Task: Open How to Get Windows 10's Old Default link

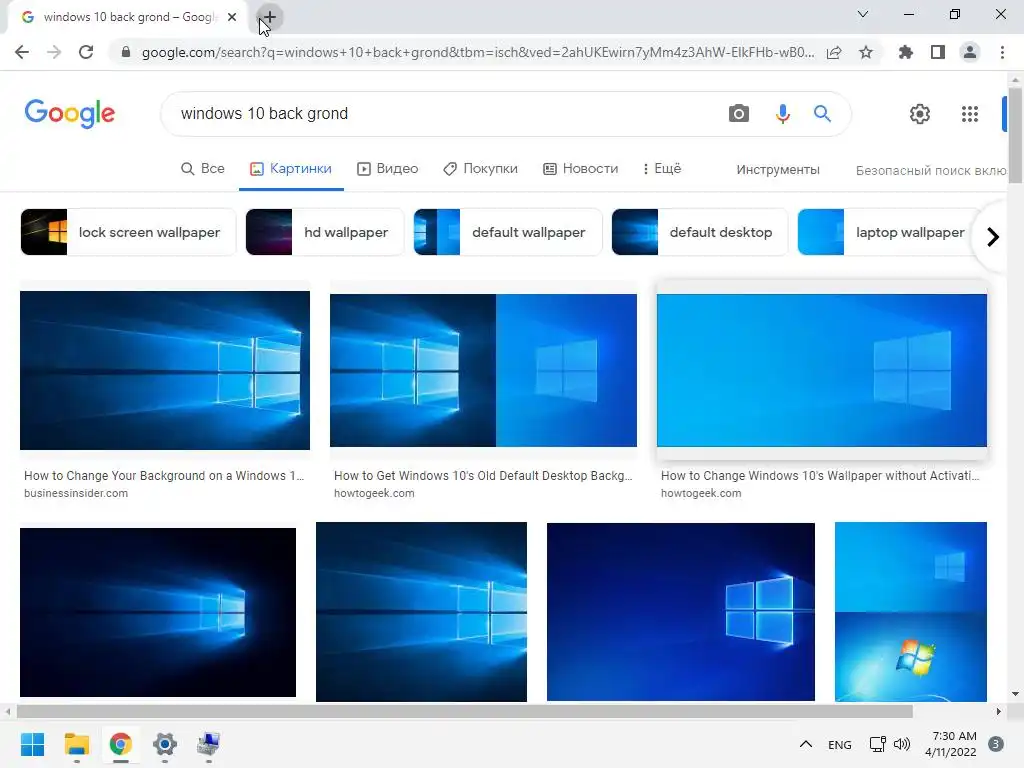Action: [483, 475]
